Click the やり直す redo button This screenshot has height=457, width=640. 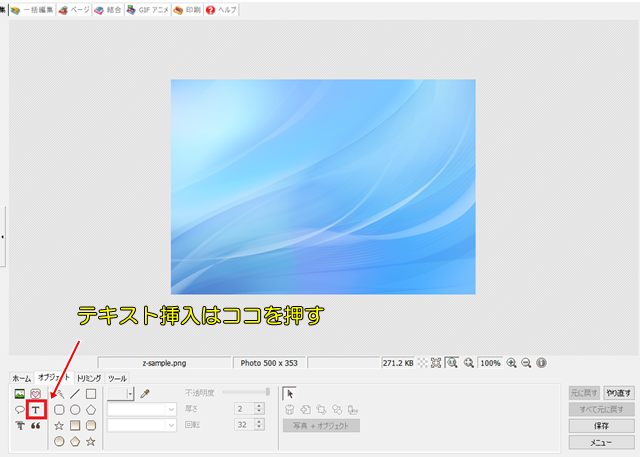click(619, 393)
